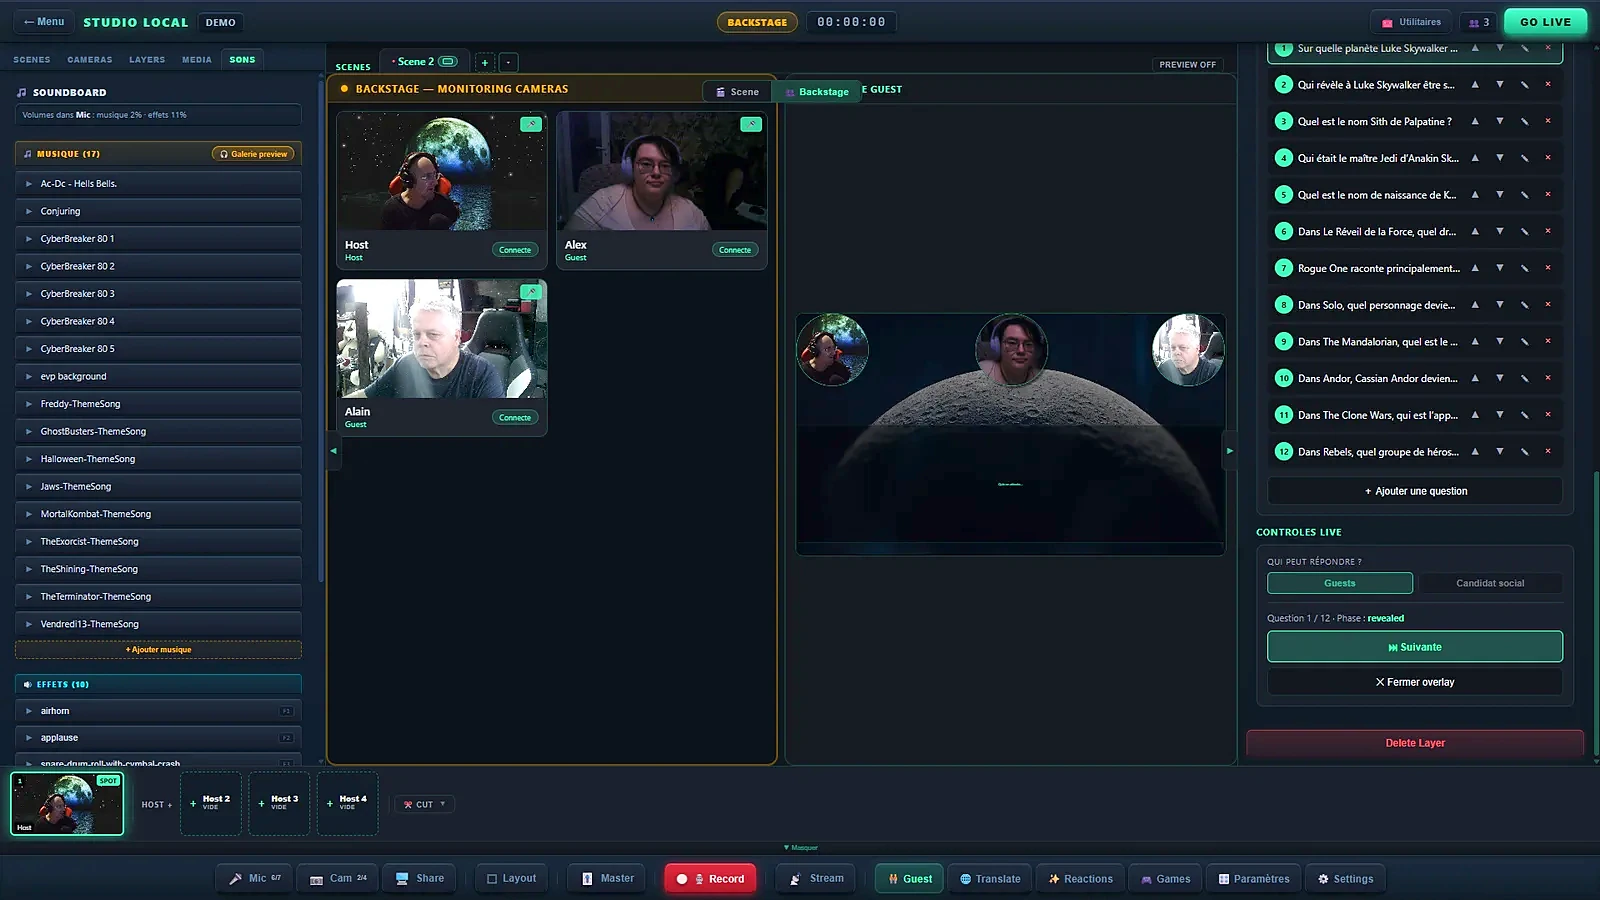Open the CUT transition dropdown
This screenshot has height=900, width=1600.
click(x=425, y=804)
